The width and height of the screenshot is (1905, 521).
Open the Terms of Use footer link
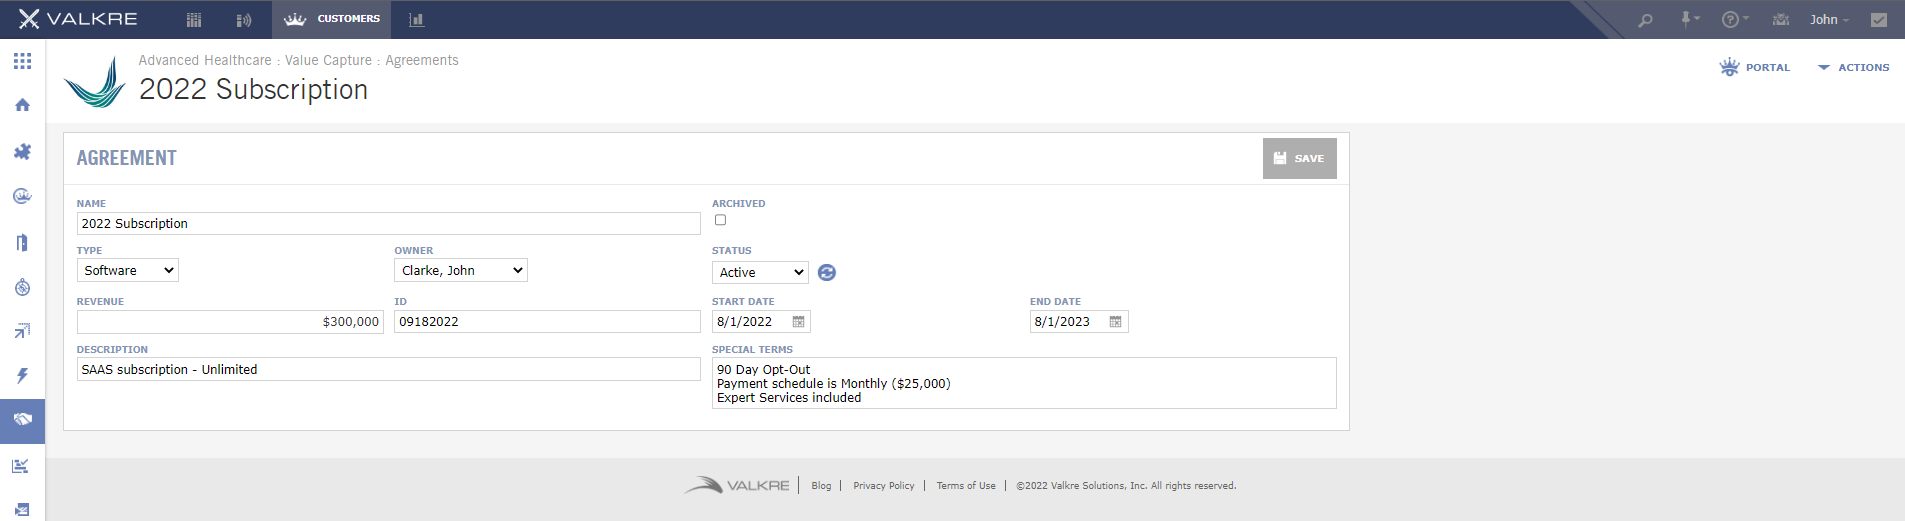(966, 486)
